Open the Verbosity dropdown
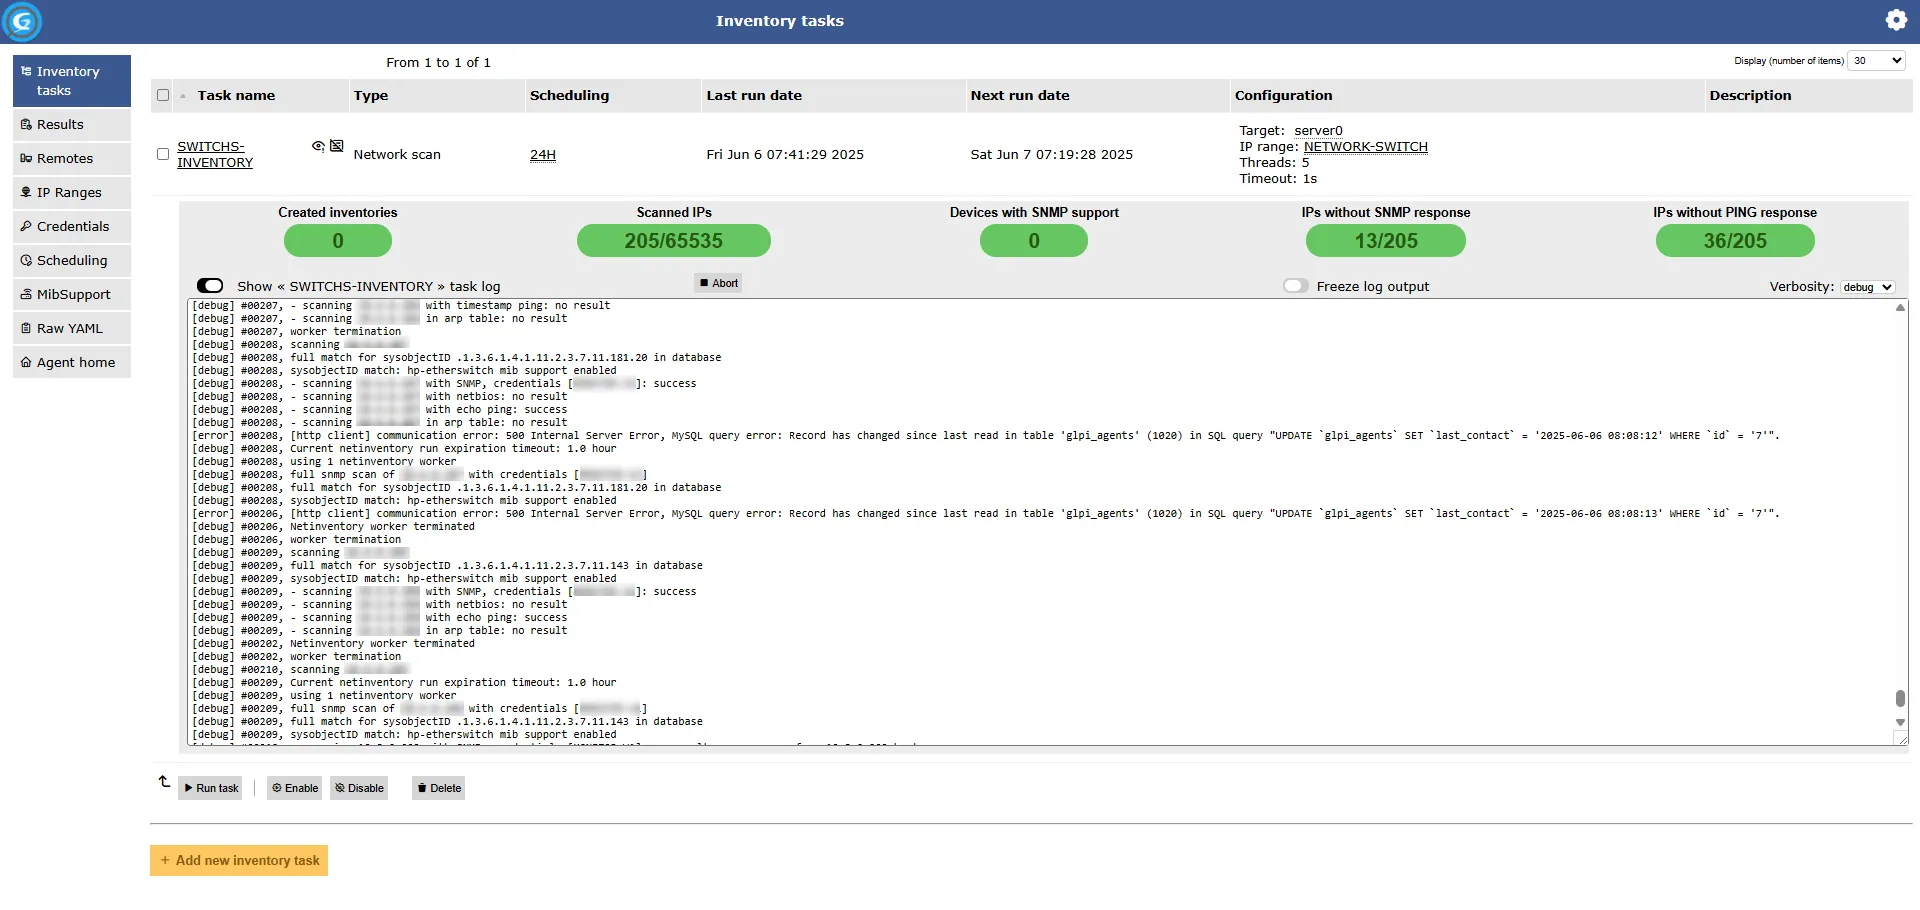Screen dimensions: 1920x910 1867,287
